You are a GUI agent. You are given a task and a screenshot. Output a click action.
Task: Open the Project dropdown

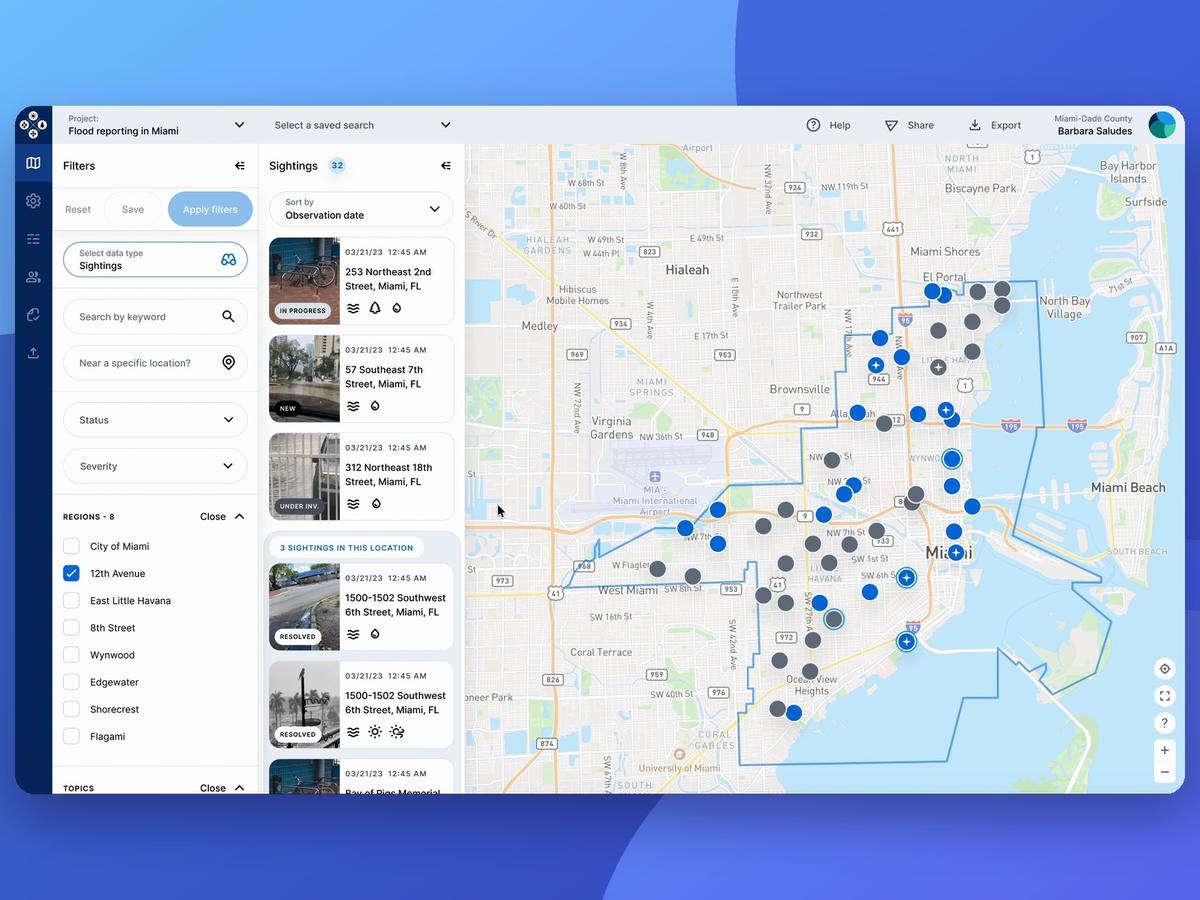point(156,125)
